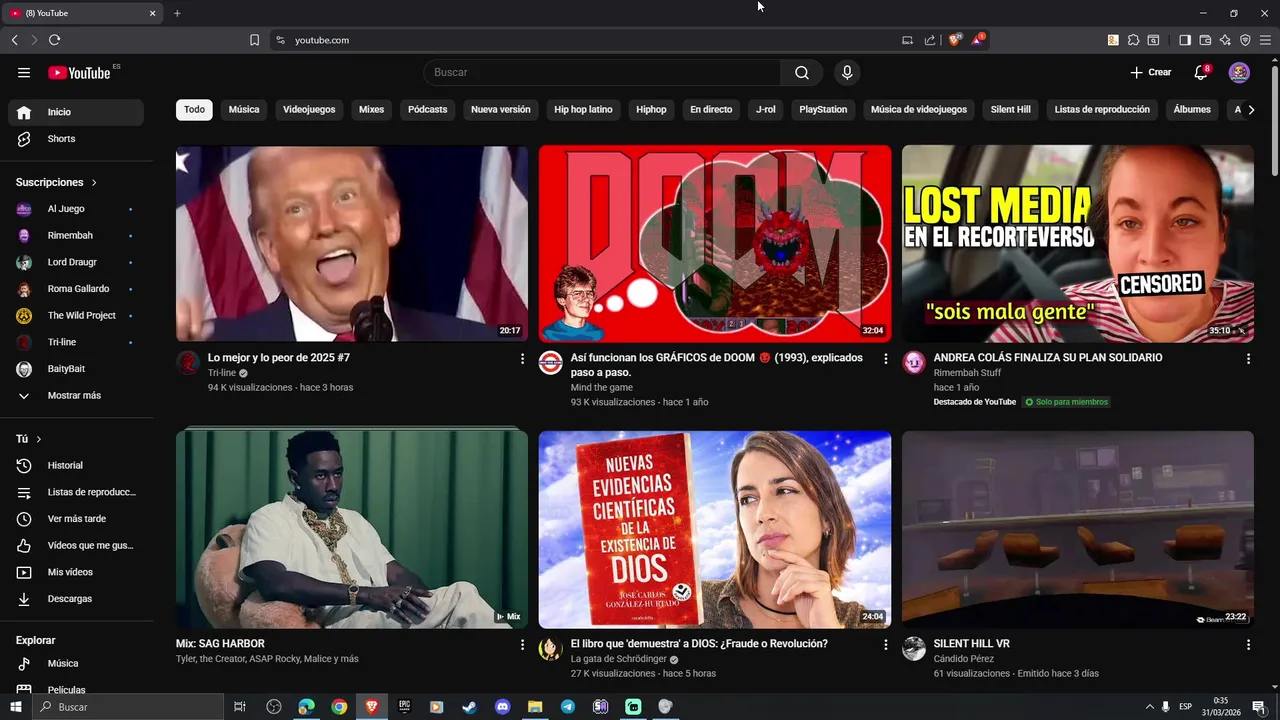Go back with browser back arrow

click(x=14, y=40)
